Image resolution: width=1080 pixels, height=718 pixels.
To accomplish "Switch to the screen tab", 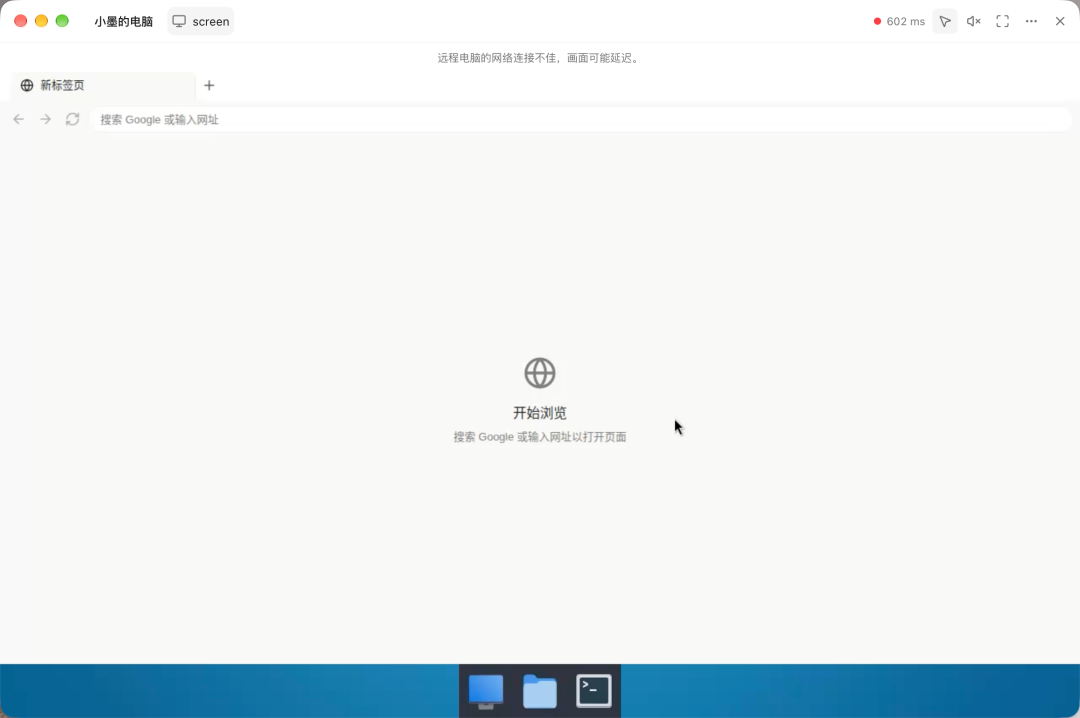I will click(x=200, y=21).
